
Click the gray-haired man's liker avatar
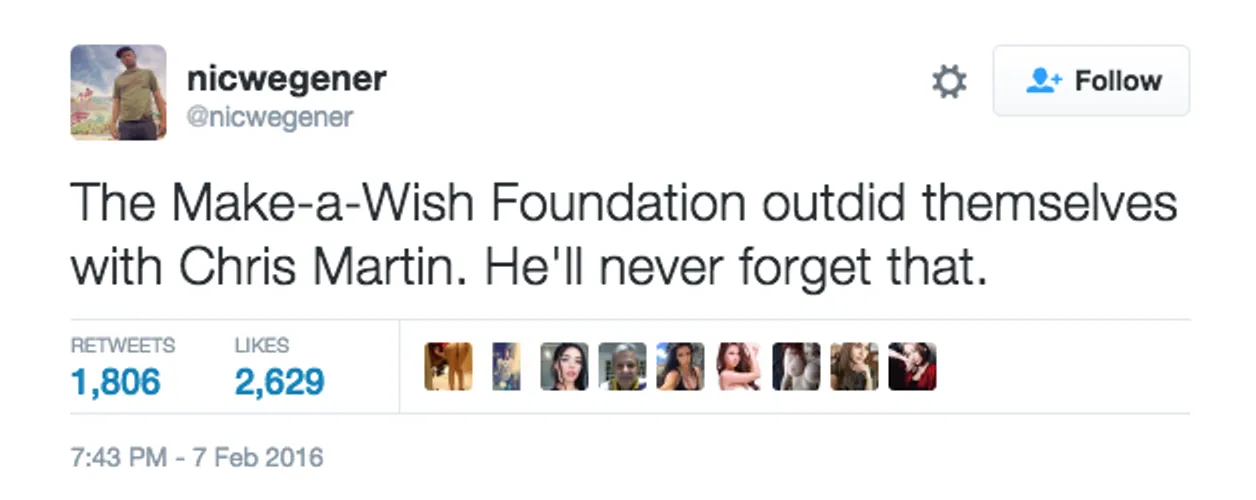(x=622, y=366)
